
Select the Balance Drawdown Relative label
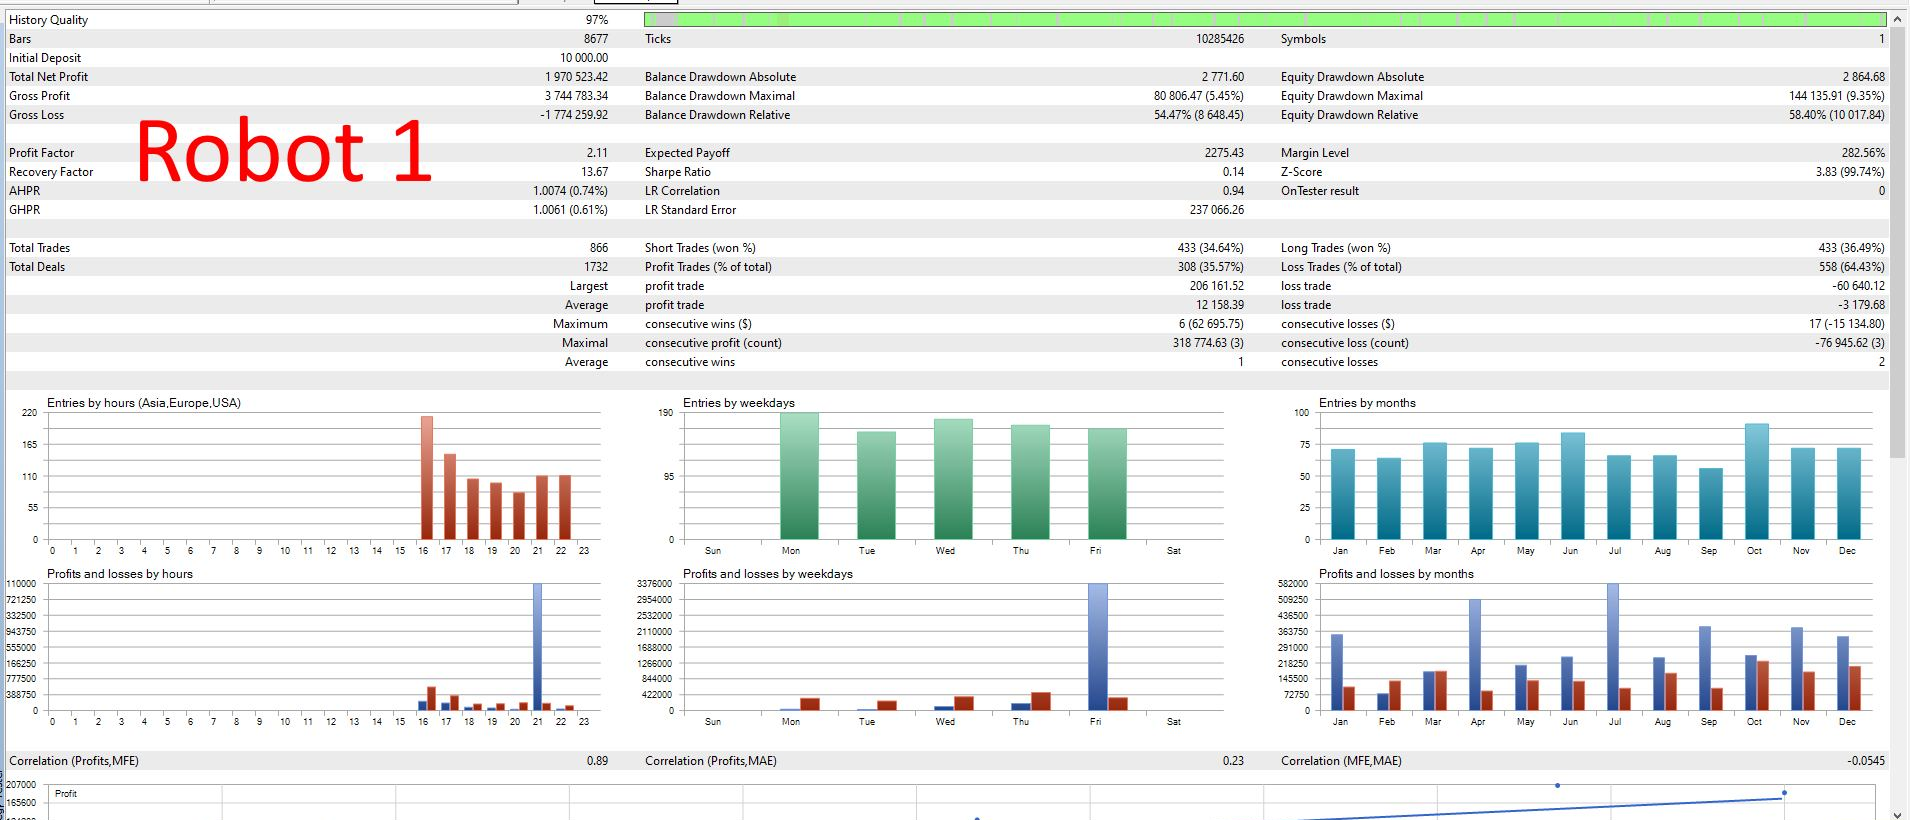tap(718, 115)
